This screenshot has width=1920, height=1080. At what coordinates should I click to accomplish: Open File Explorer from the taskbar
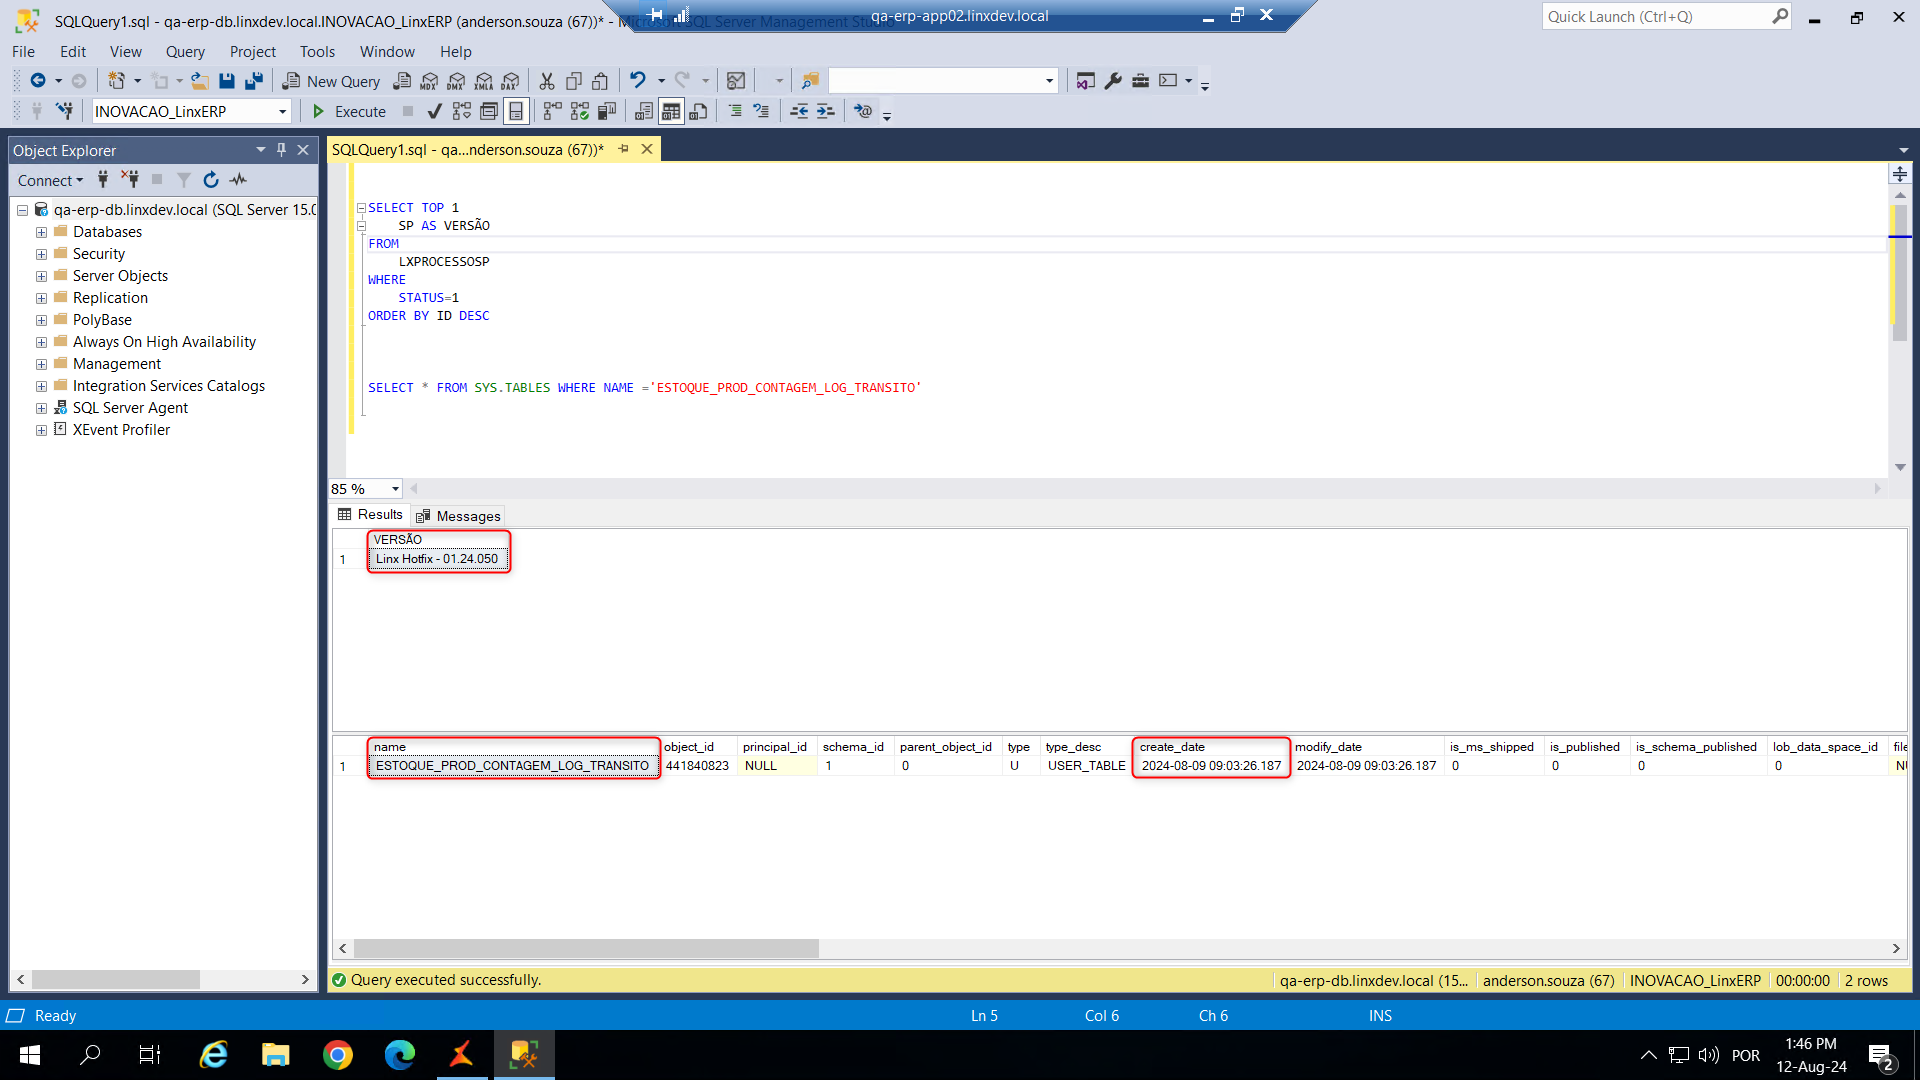tap(275, 1055)
